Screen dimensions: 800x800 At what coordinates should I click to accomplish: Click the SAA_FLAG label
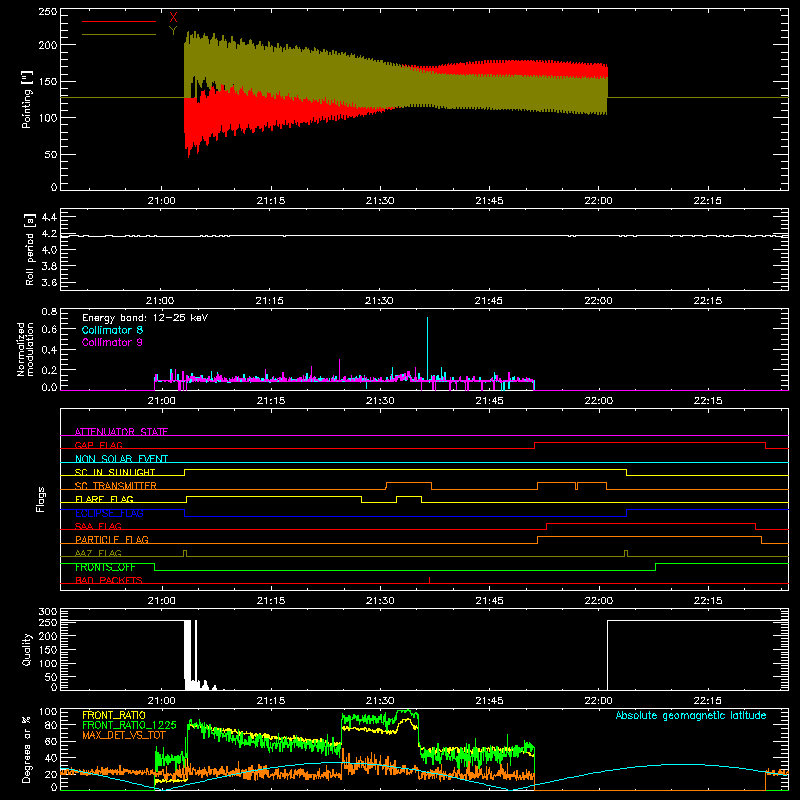tap(98, 526)
